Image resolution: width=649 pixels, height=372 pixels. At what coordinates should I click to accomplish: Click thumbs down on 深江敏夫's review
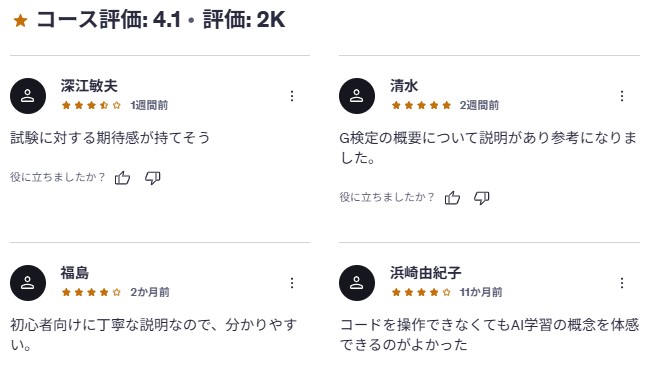[152, 178]
